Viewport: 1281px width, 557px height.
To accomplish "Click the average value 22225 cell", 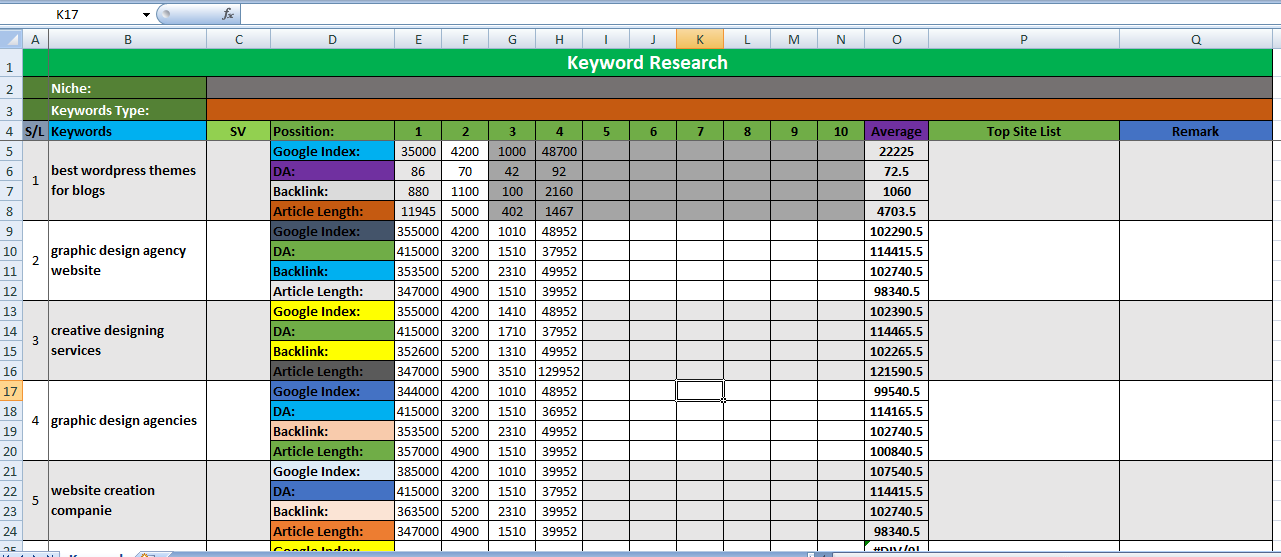I will point(896,151).
